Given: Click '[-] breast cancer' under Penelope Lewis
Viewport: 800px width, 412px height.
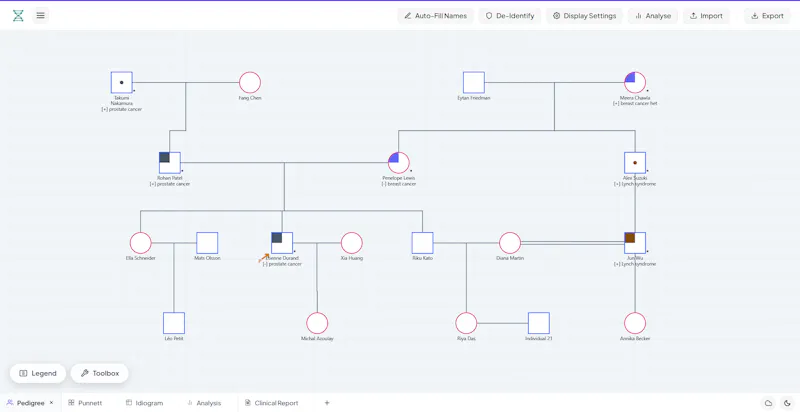Looking at the screenshot, I should pyautogui.click(x=398, y=184).
